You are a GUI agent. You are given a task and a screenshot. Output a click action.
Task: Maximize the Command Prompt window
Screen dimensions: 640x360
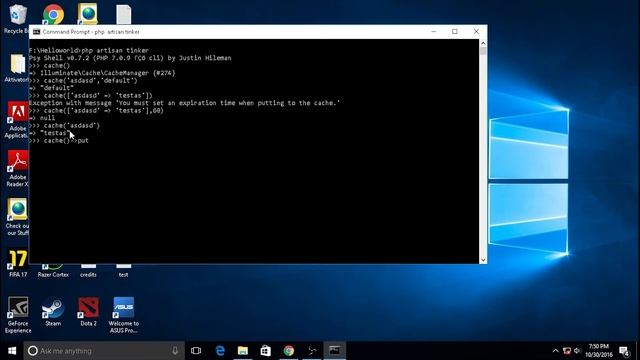[x=455, y=31]
